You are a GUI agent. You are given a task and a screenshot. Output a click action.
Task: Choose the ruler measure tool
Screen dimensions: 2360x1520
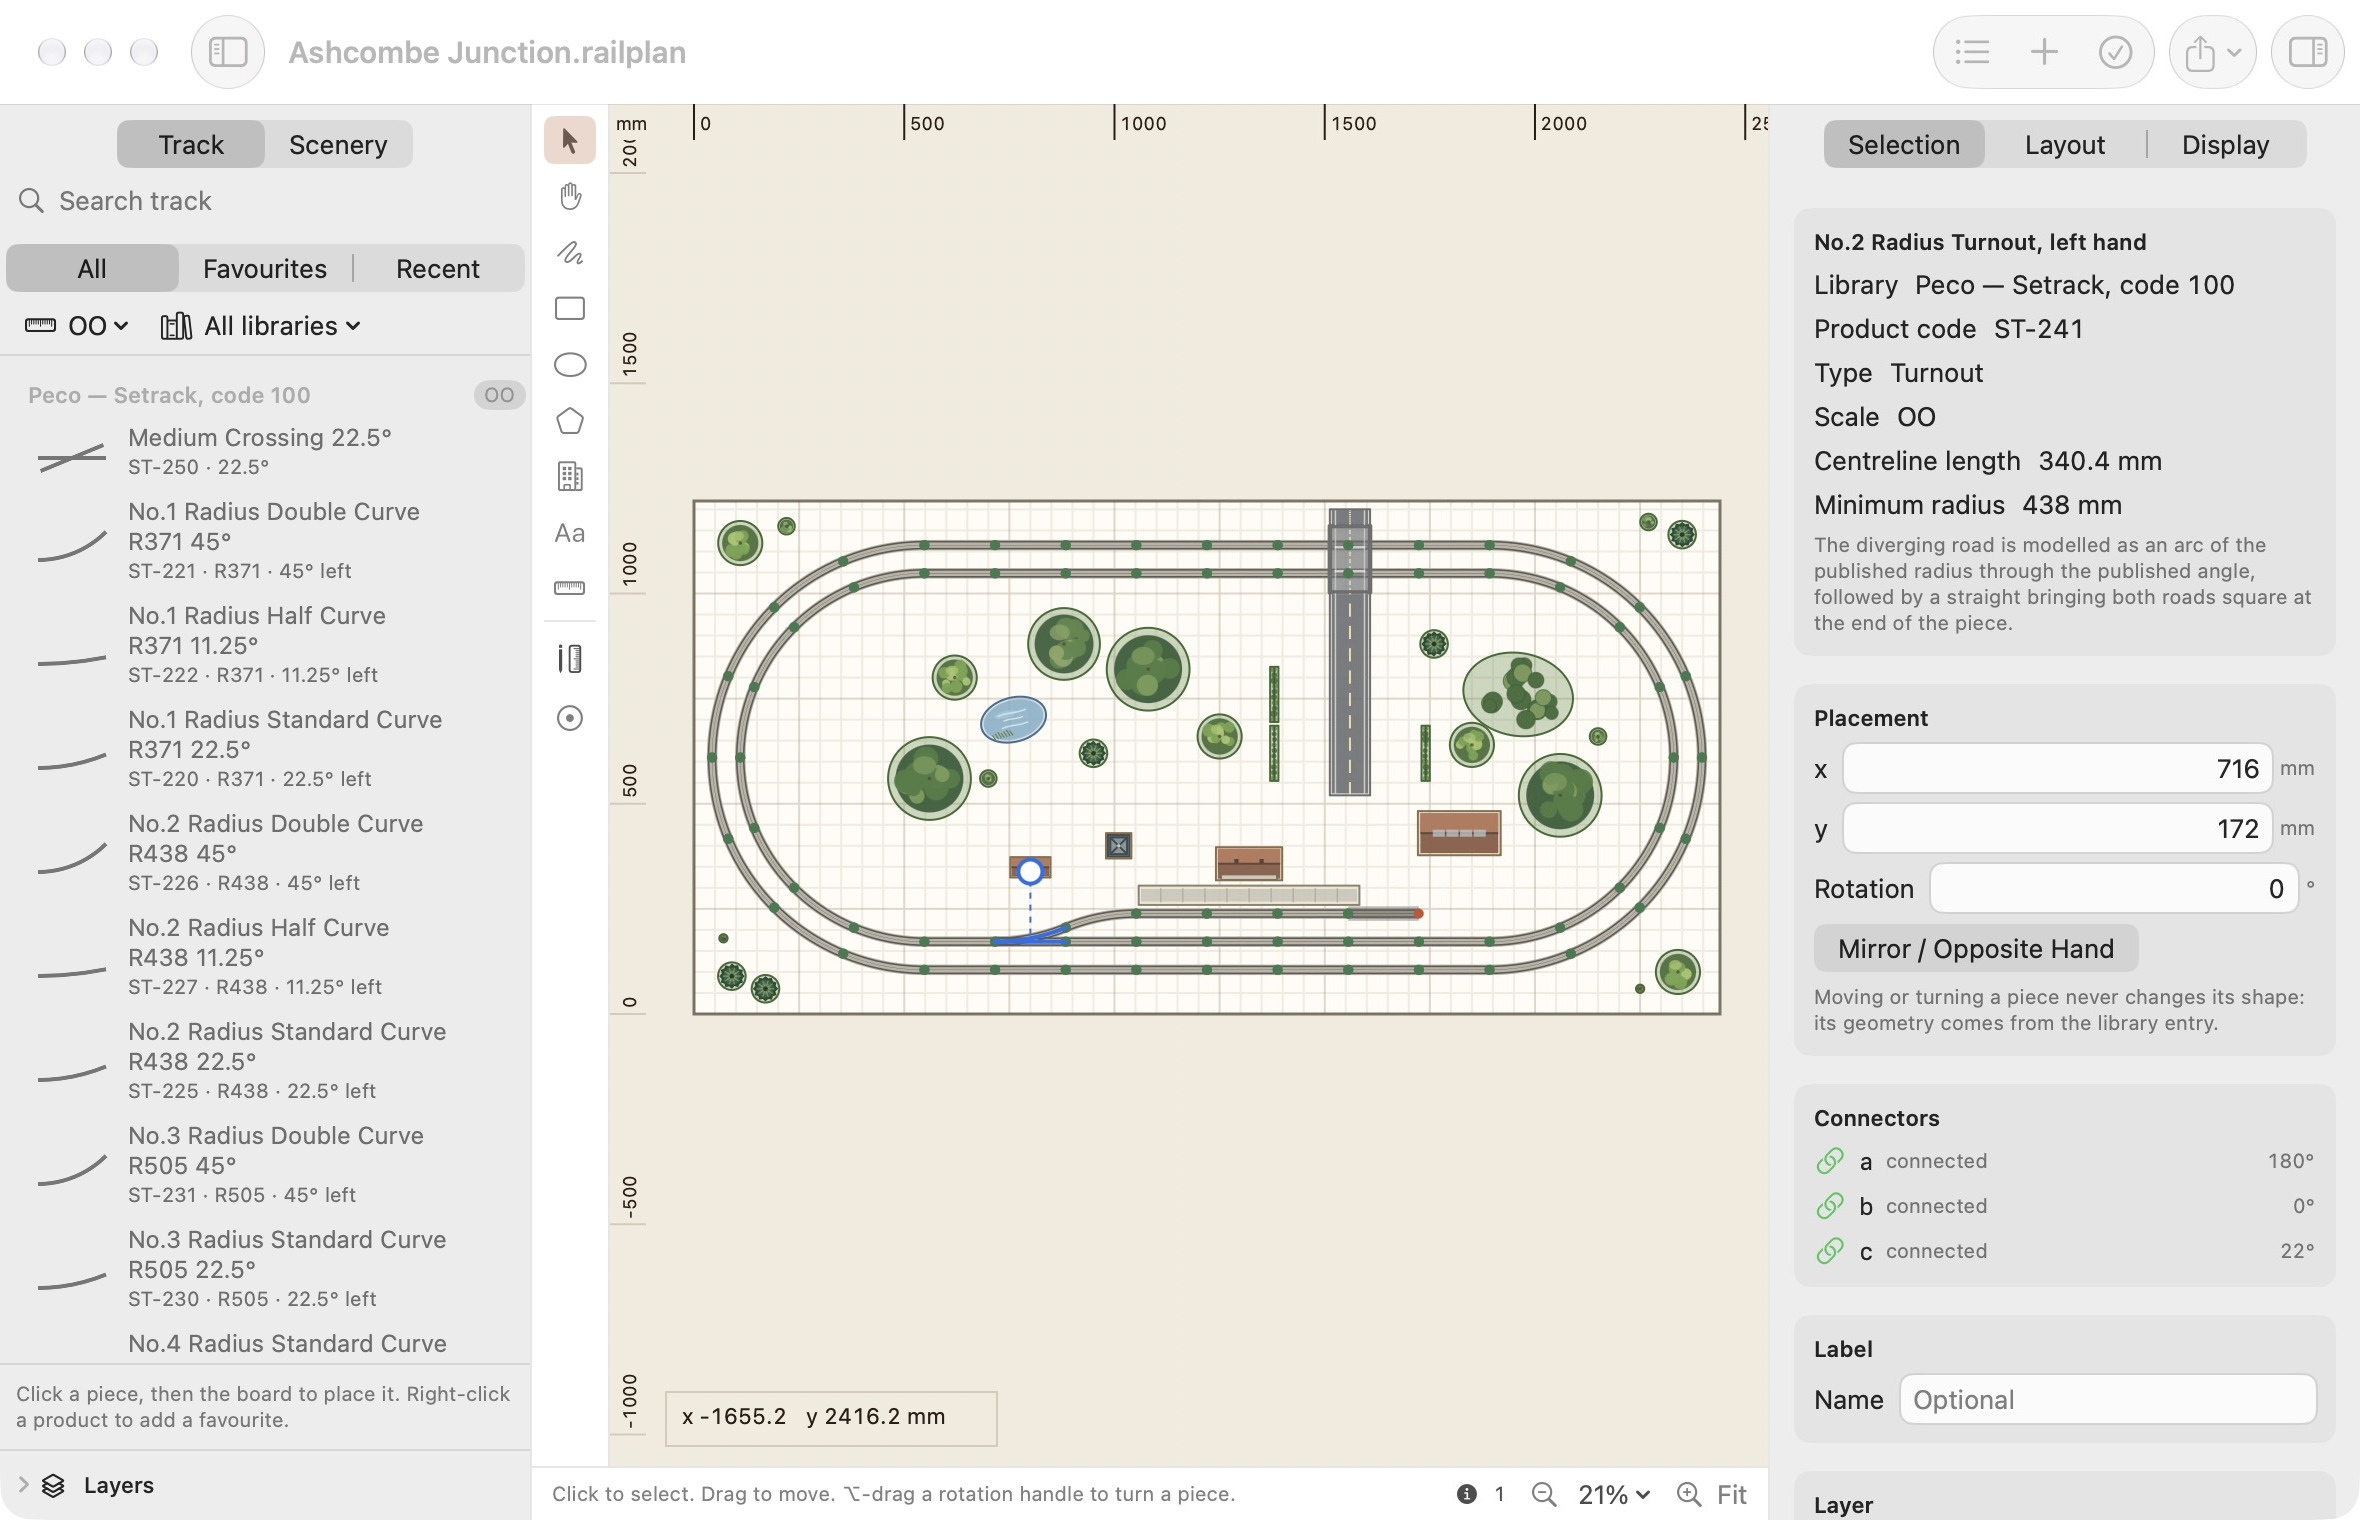[x=570, y=588]
